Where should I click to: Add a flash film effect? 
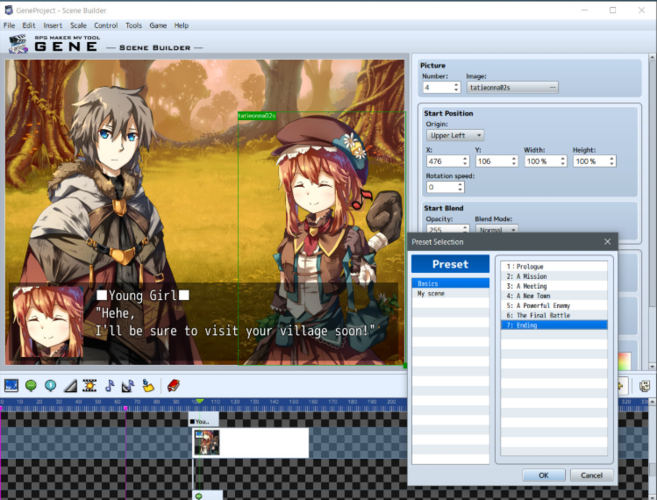(90, 386)
